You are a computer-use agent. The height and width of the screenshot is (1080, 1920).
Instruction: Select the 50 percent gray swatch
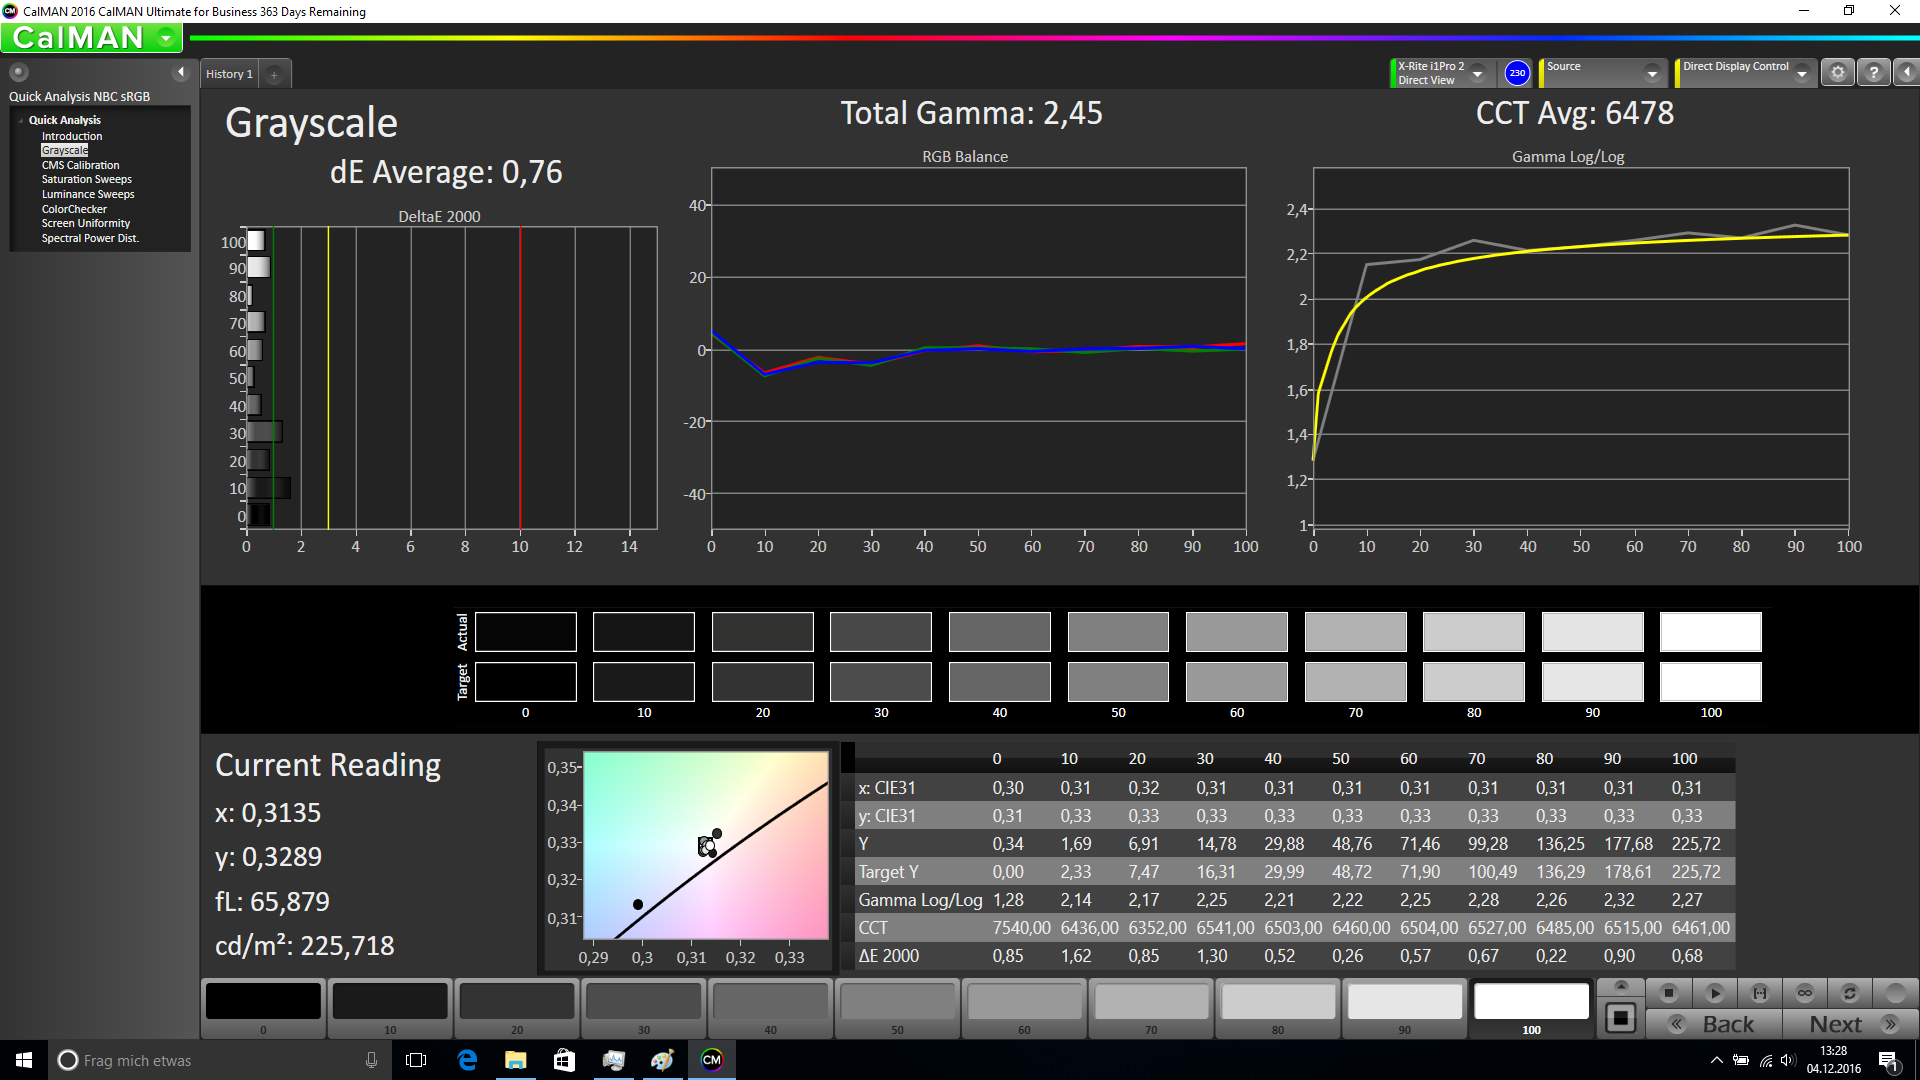coord(897,1002)
